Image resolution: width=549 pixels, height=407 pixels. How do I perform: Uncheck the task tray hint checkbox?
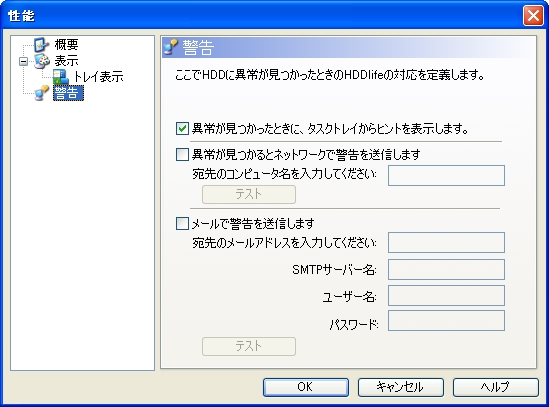(x=182, y=129)
